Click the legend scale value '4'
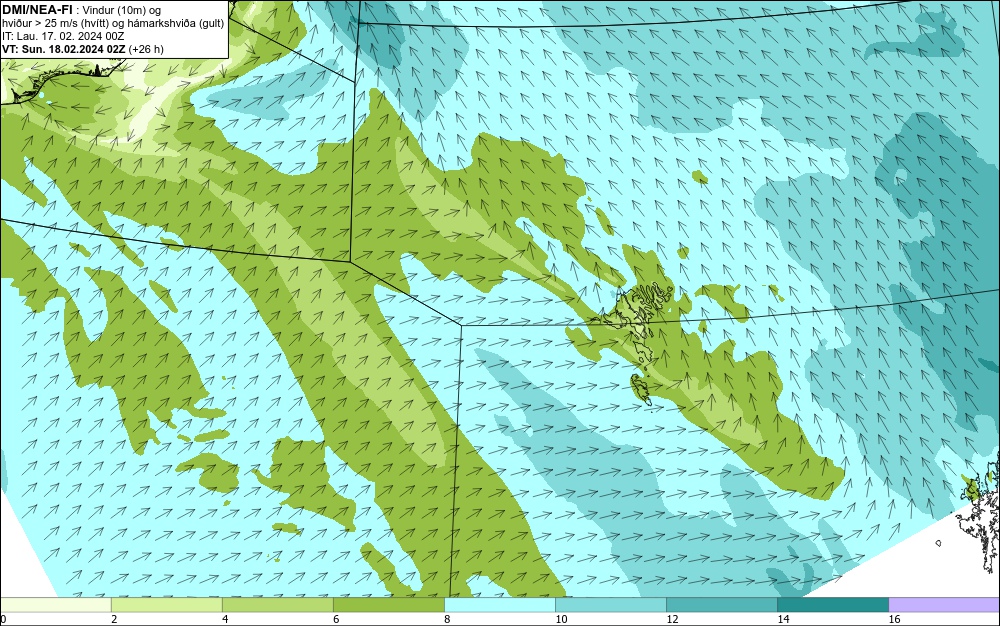This screenshot has height=626, width=1000. (225, 619)
